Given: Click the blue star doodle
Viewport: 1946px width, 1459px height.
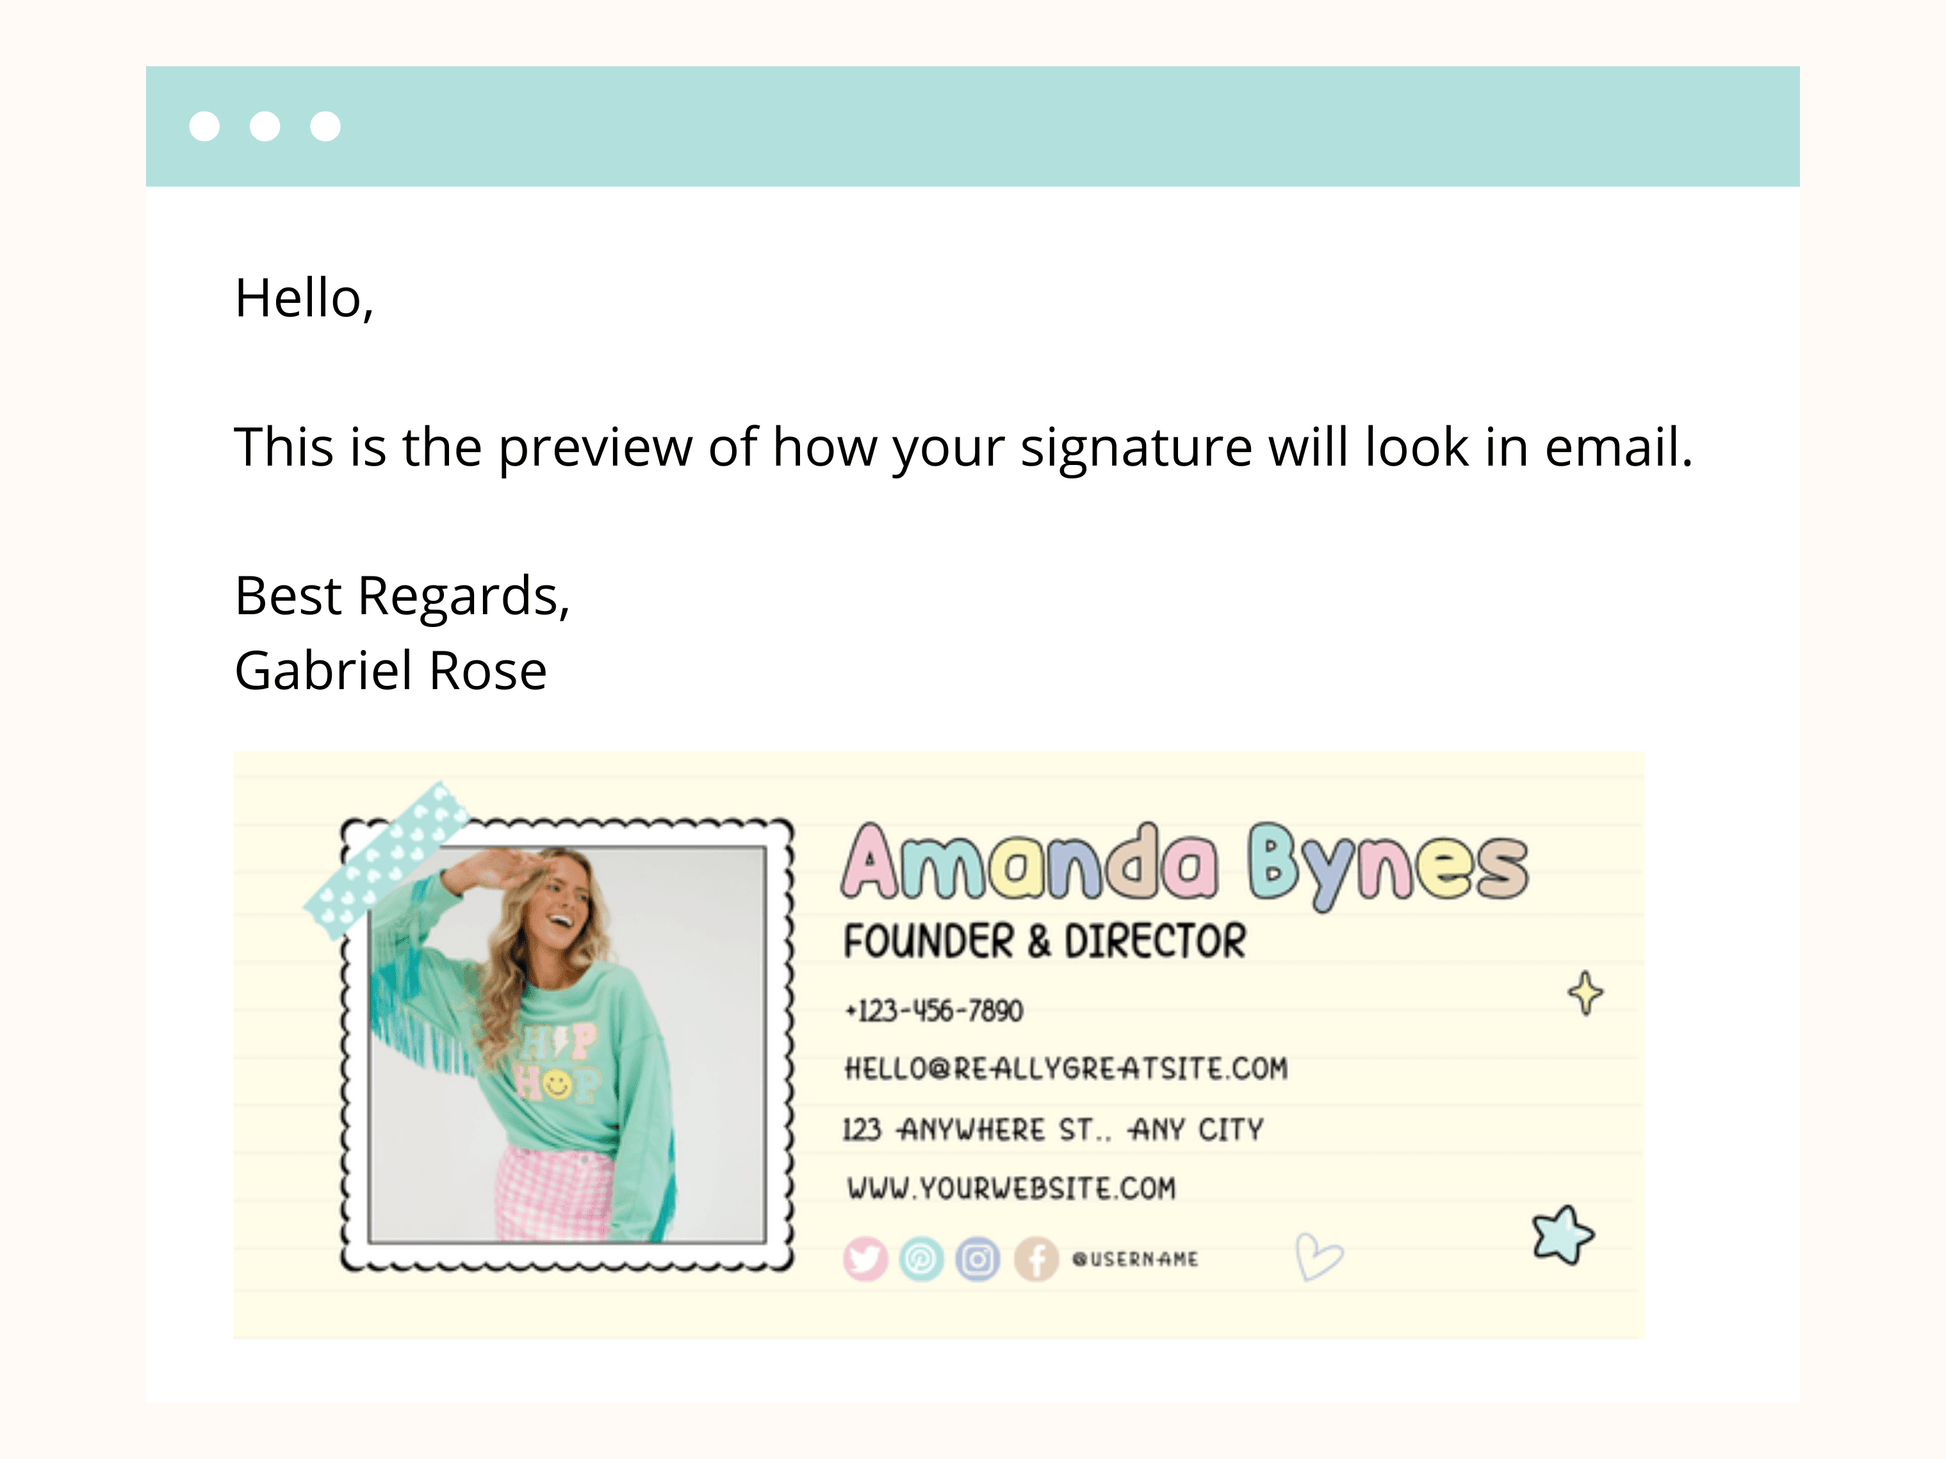Looking at the screenshot, I should pyautogui.click(x=1562, y=1235).
